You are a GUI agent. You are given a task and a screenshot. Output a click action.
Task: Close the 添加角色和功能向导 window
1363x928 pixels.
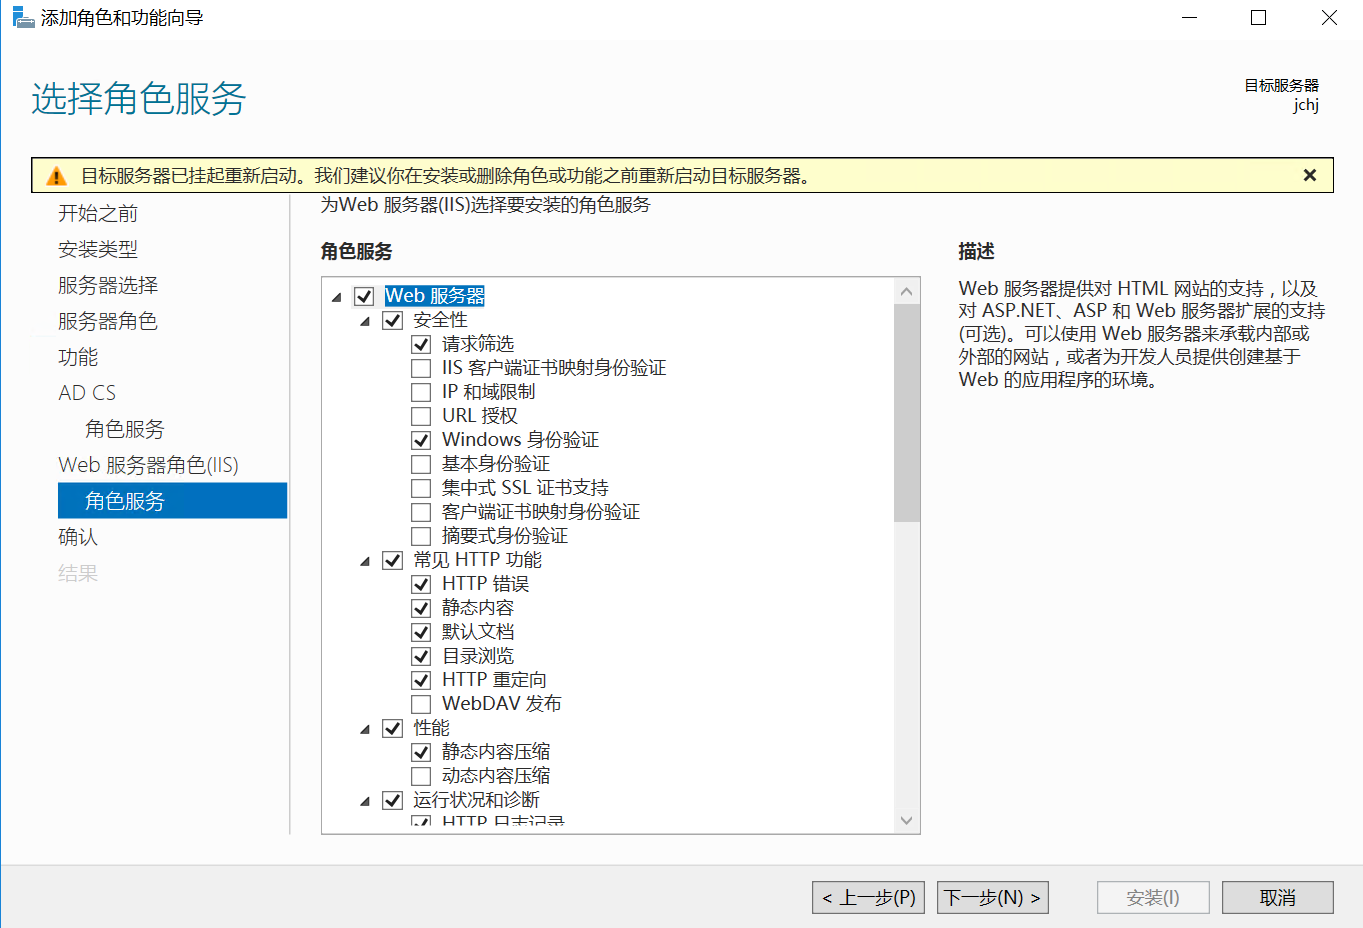[x=1329, y=18]
